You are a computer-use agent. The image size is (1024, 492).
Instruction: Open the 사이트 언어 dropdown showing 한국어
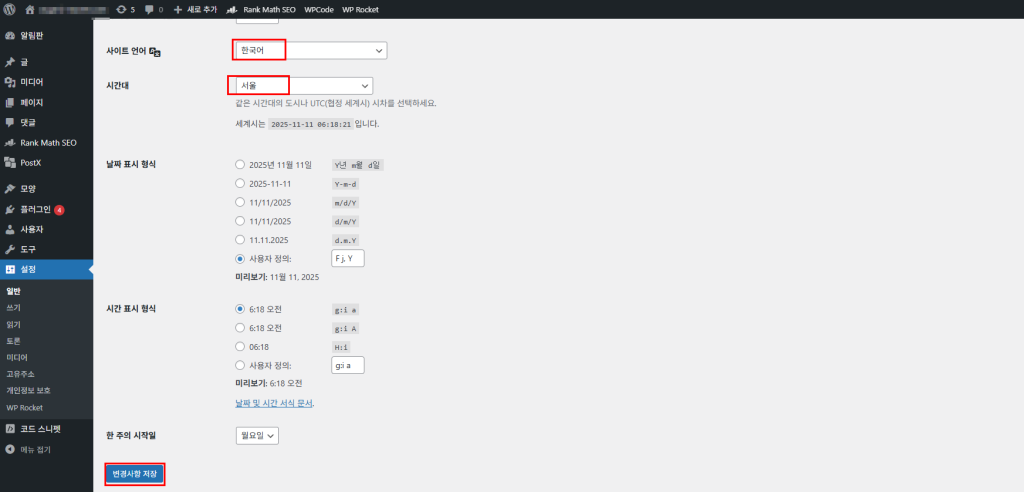click(x=311, y=50)
